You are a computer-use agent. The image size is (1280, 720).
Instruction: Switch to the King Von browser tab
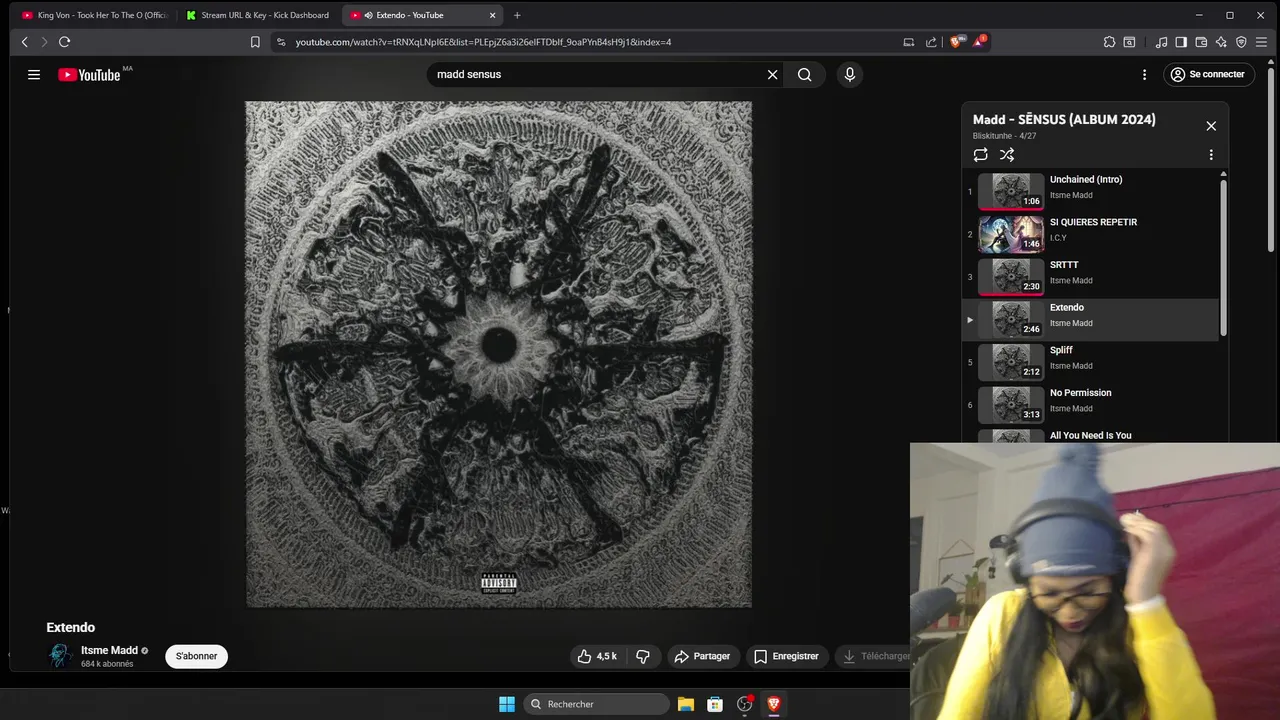[x=95, y=15]
